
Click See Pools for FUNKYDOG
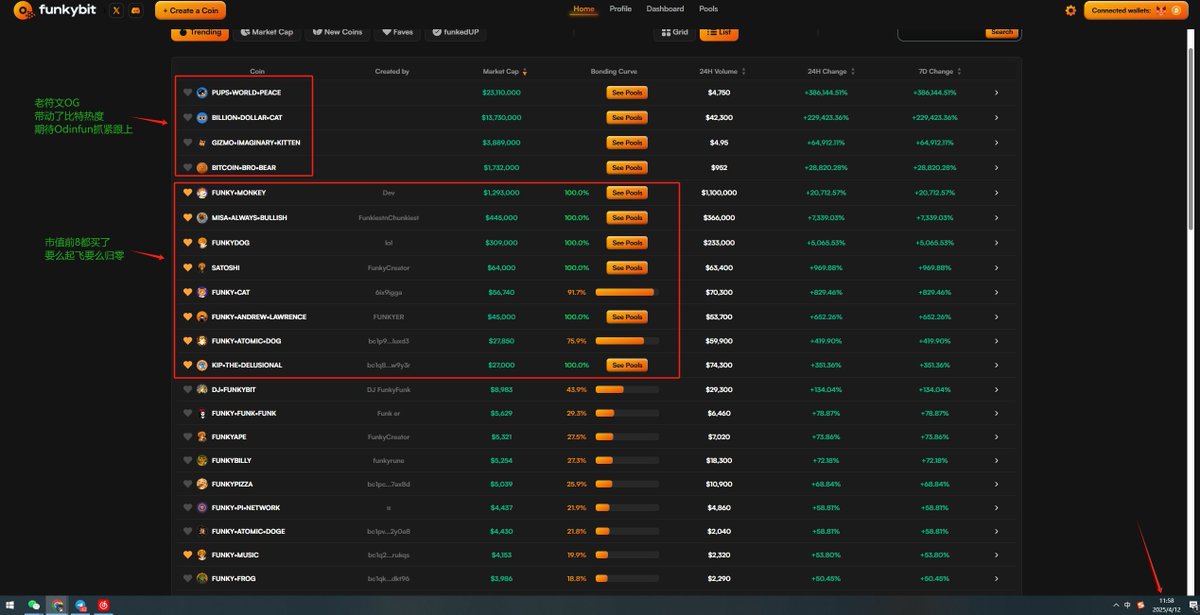627,242
